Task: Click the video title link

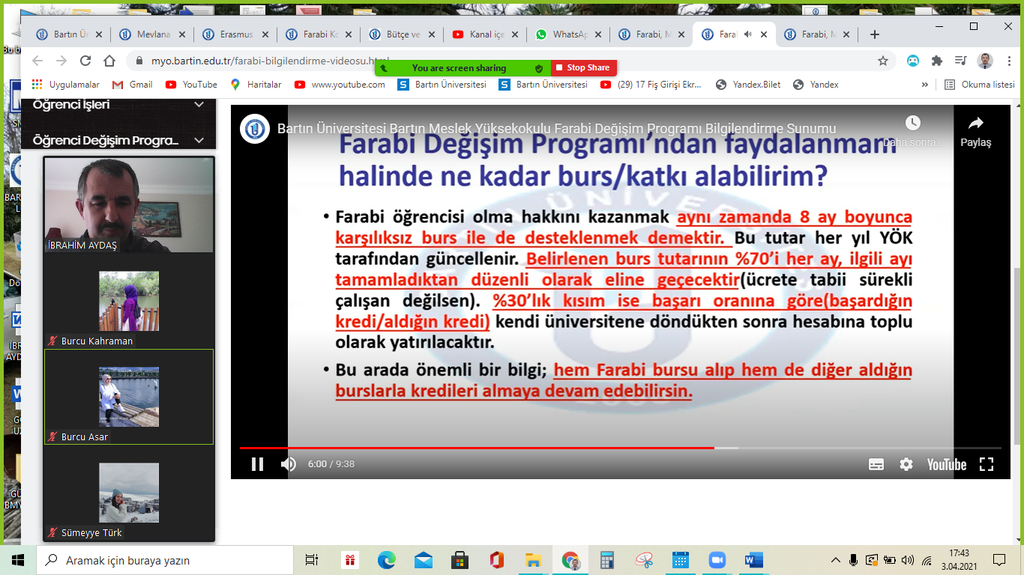Action: (556, 129)
